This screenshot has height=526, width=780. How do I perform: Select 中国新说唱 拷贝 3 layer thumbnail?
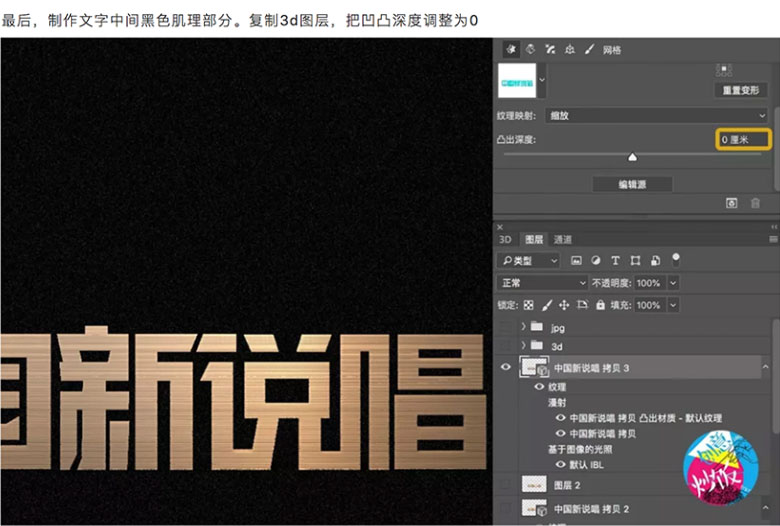(x=533, y=367)
